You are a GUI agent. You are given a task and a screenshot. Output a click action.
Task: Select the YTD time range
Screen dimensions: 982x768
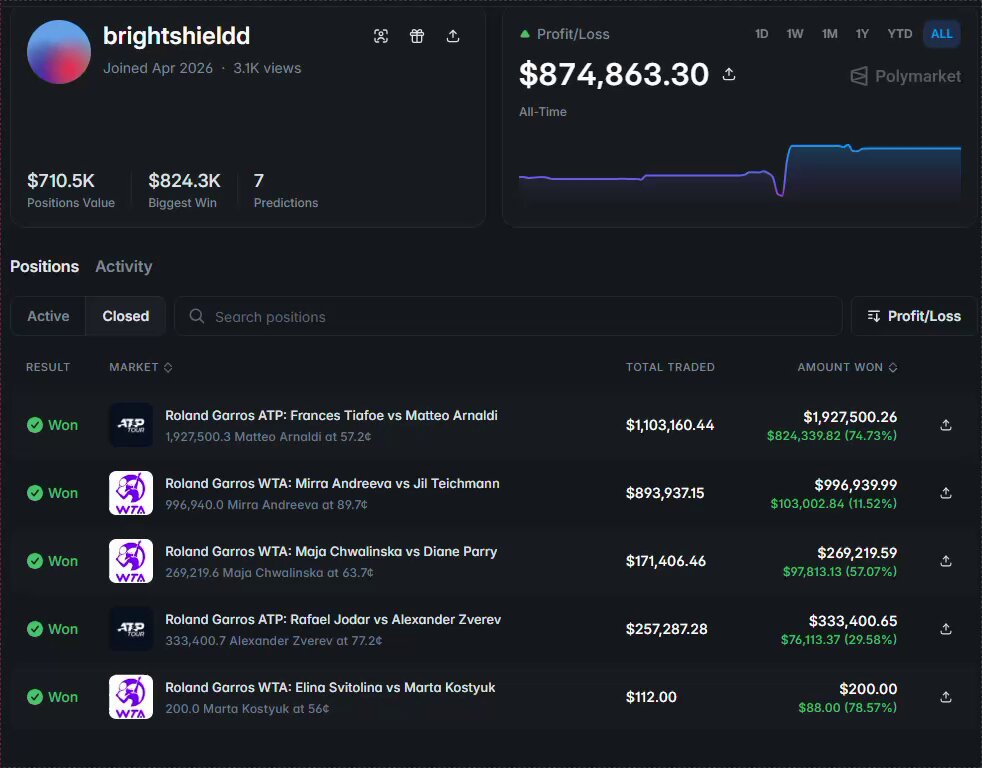click(900, 34)
